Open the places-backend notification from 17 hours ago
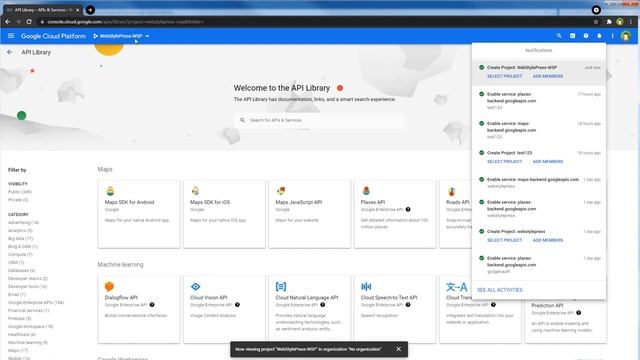Screen dimensions: 640x360 click(x=539, y=100)
